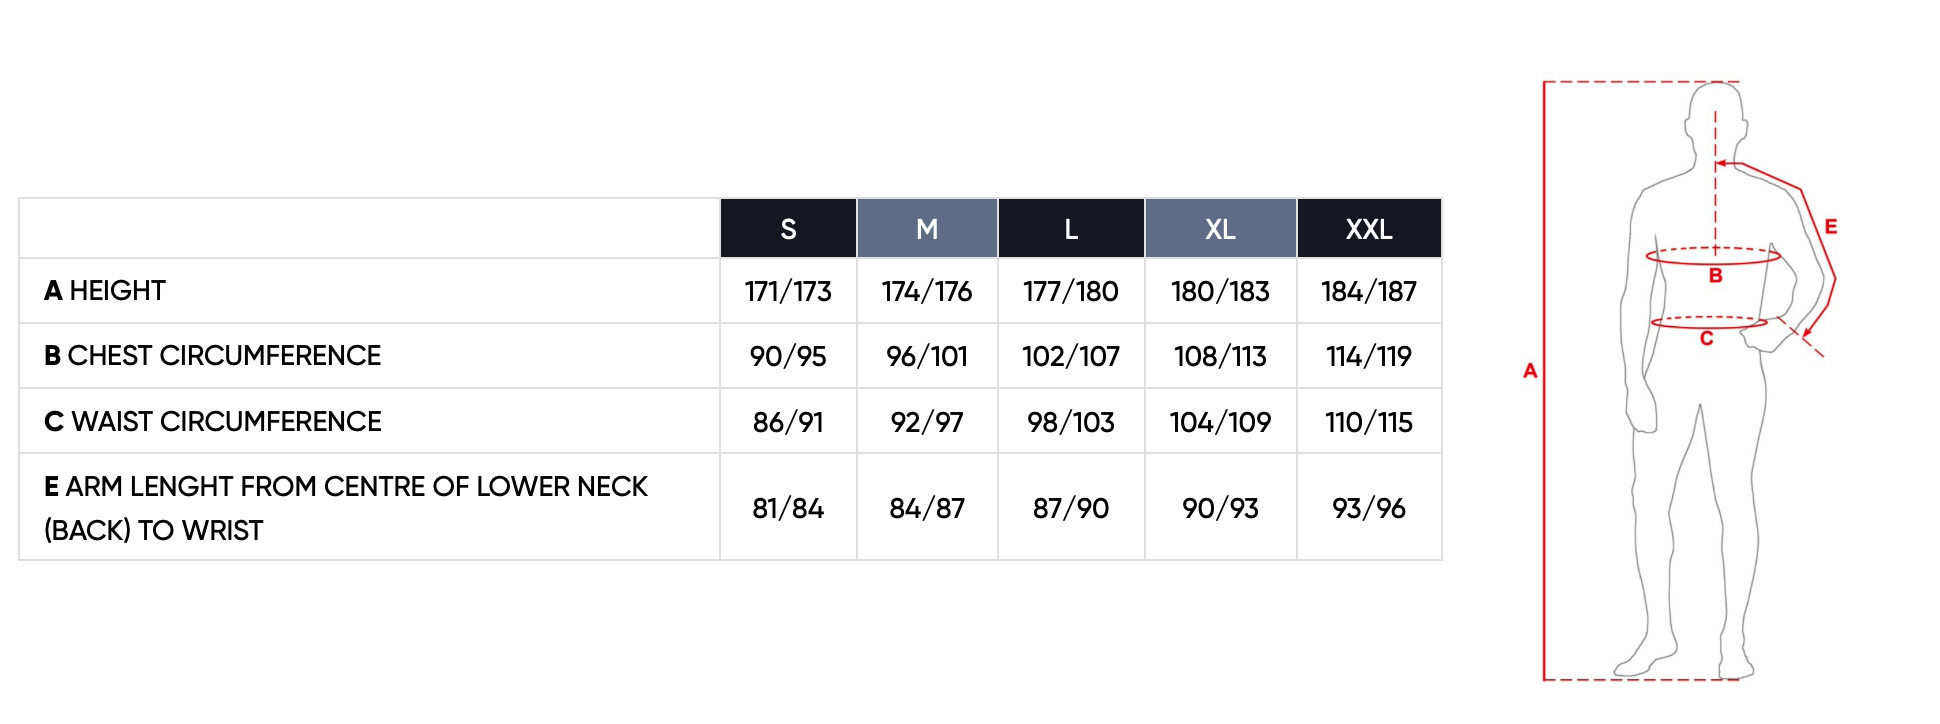Select the M size column header

coord(927,229)
